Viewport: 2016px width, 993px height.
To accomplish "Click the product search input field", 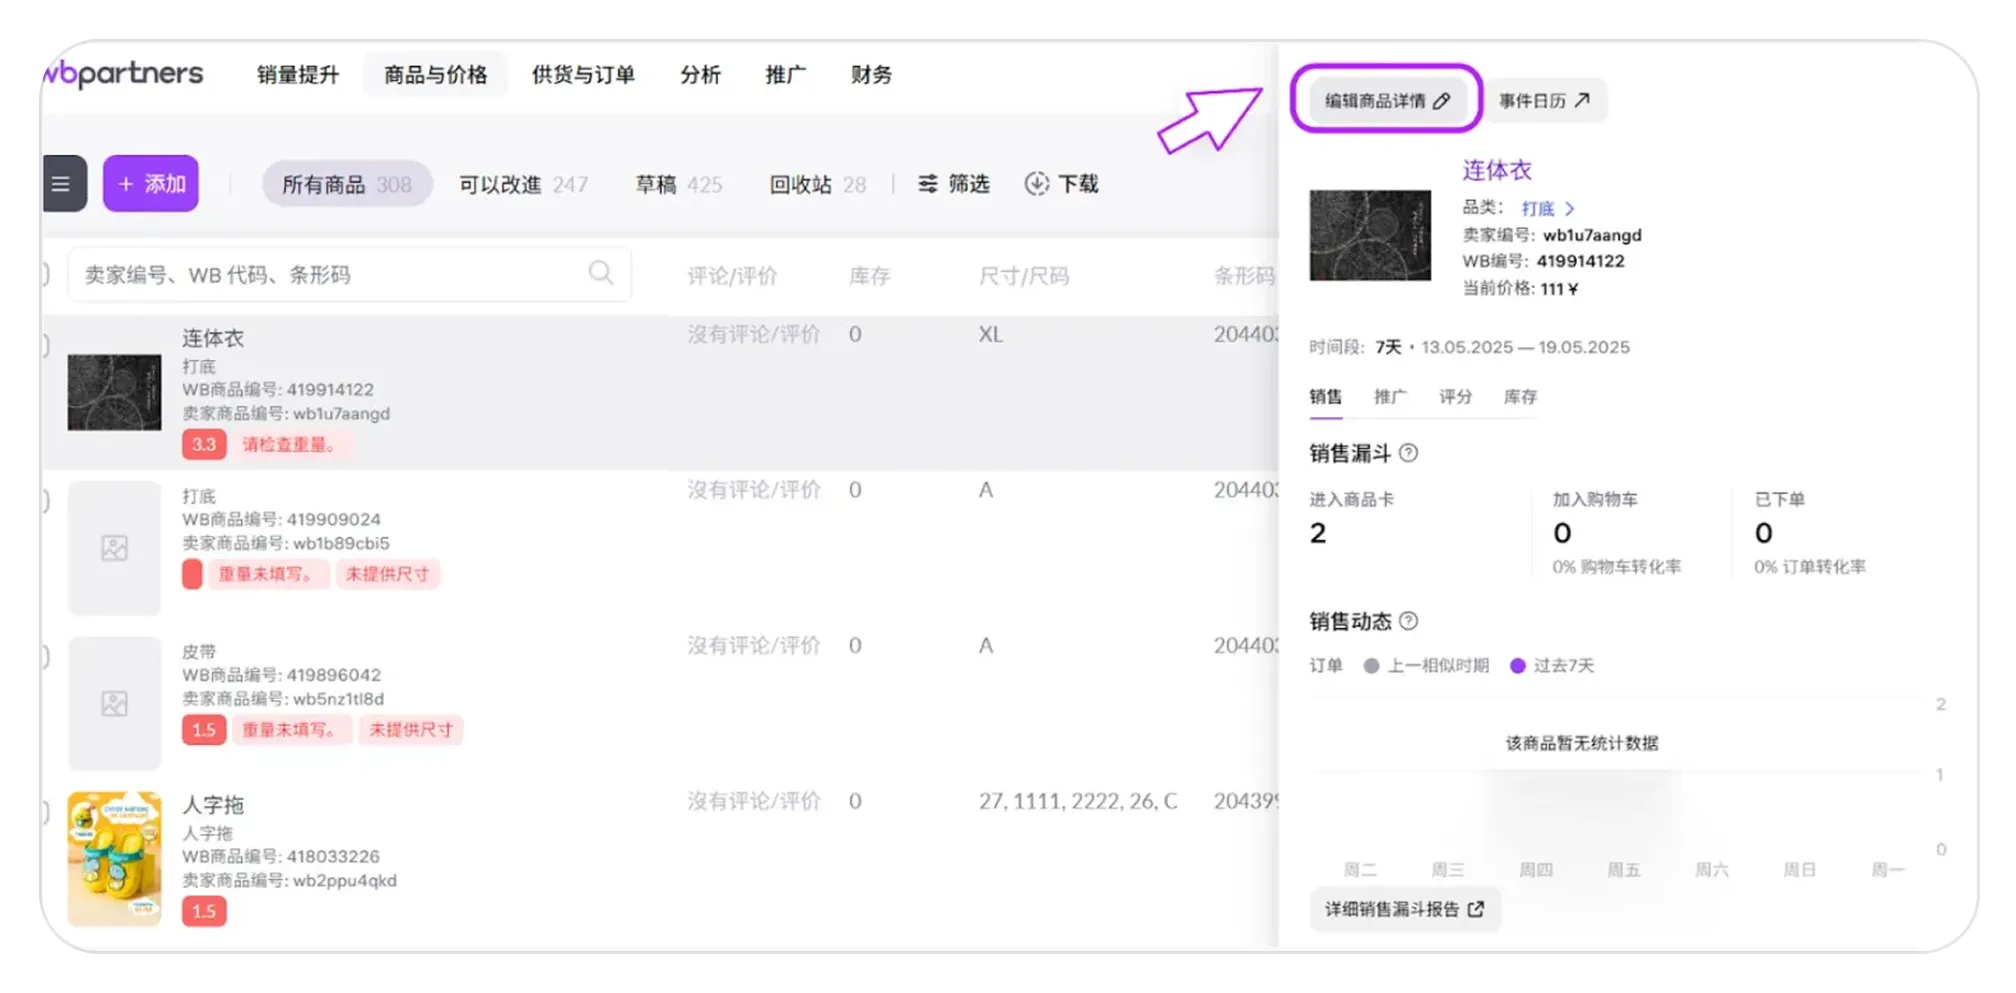I will pyautogui.click(x=330, y=275).
